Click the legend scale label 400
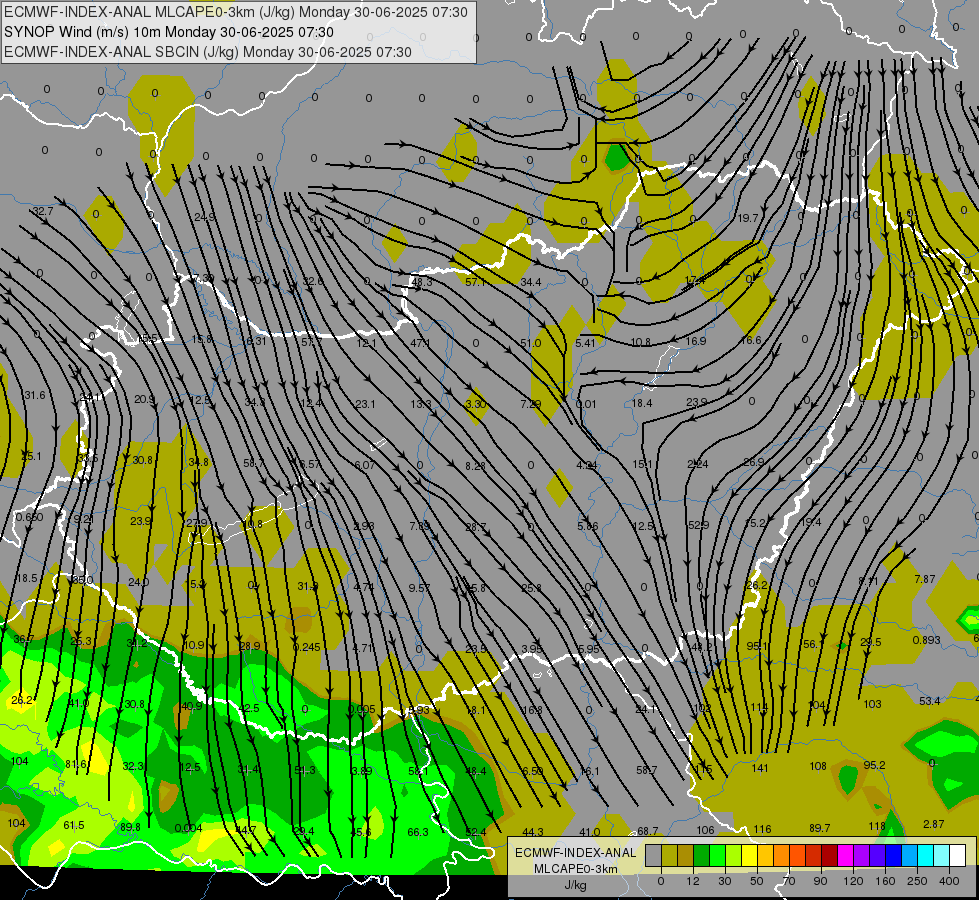Viewport: 979px width, 900px height. pos(949,881)
